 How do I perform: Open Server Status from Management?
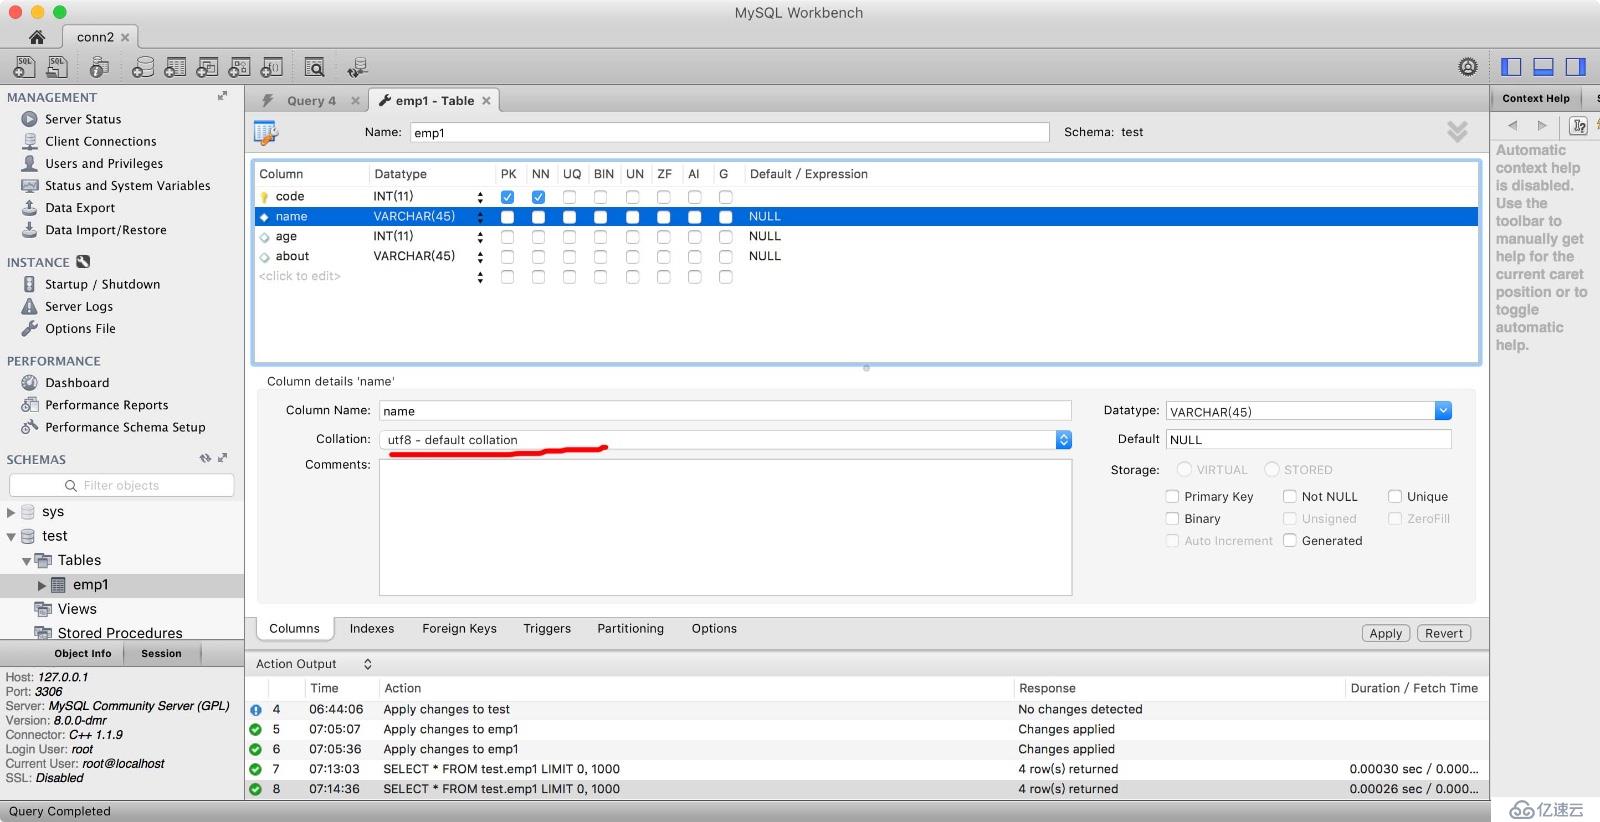point(83,119)
